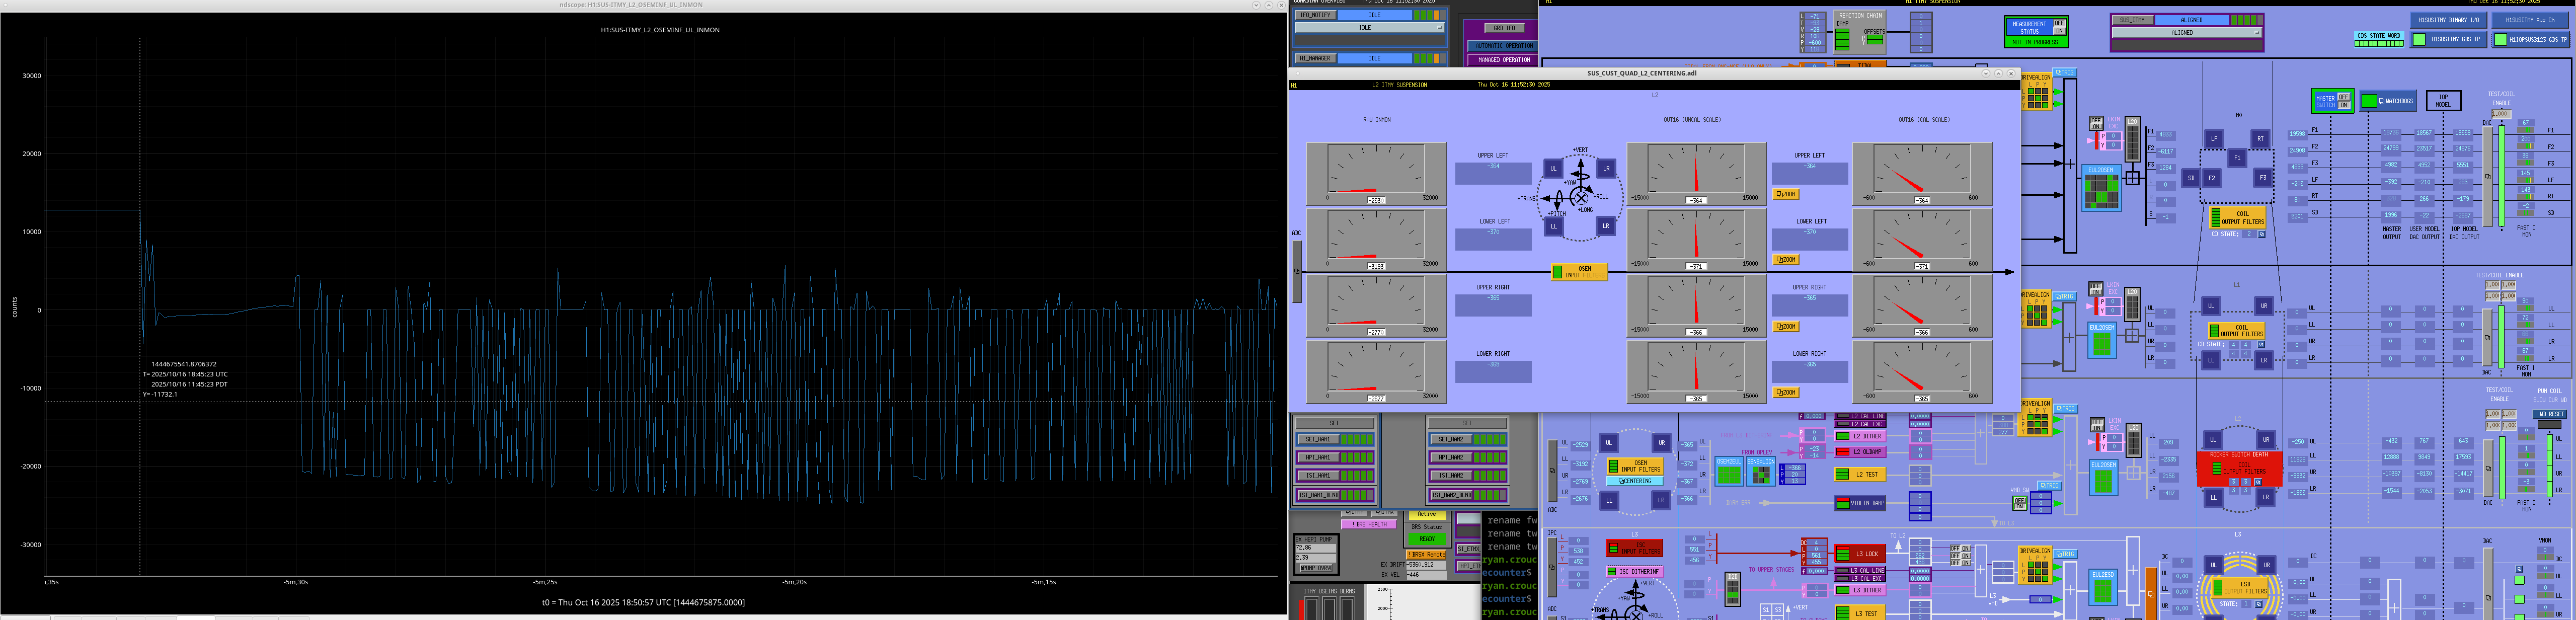Screen dimensions: 2576x620
Task: Click the MANAGED OPERATION button
Action: point(1504,60)
